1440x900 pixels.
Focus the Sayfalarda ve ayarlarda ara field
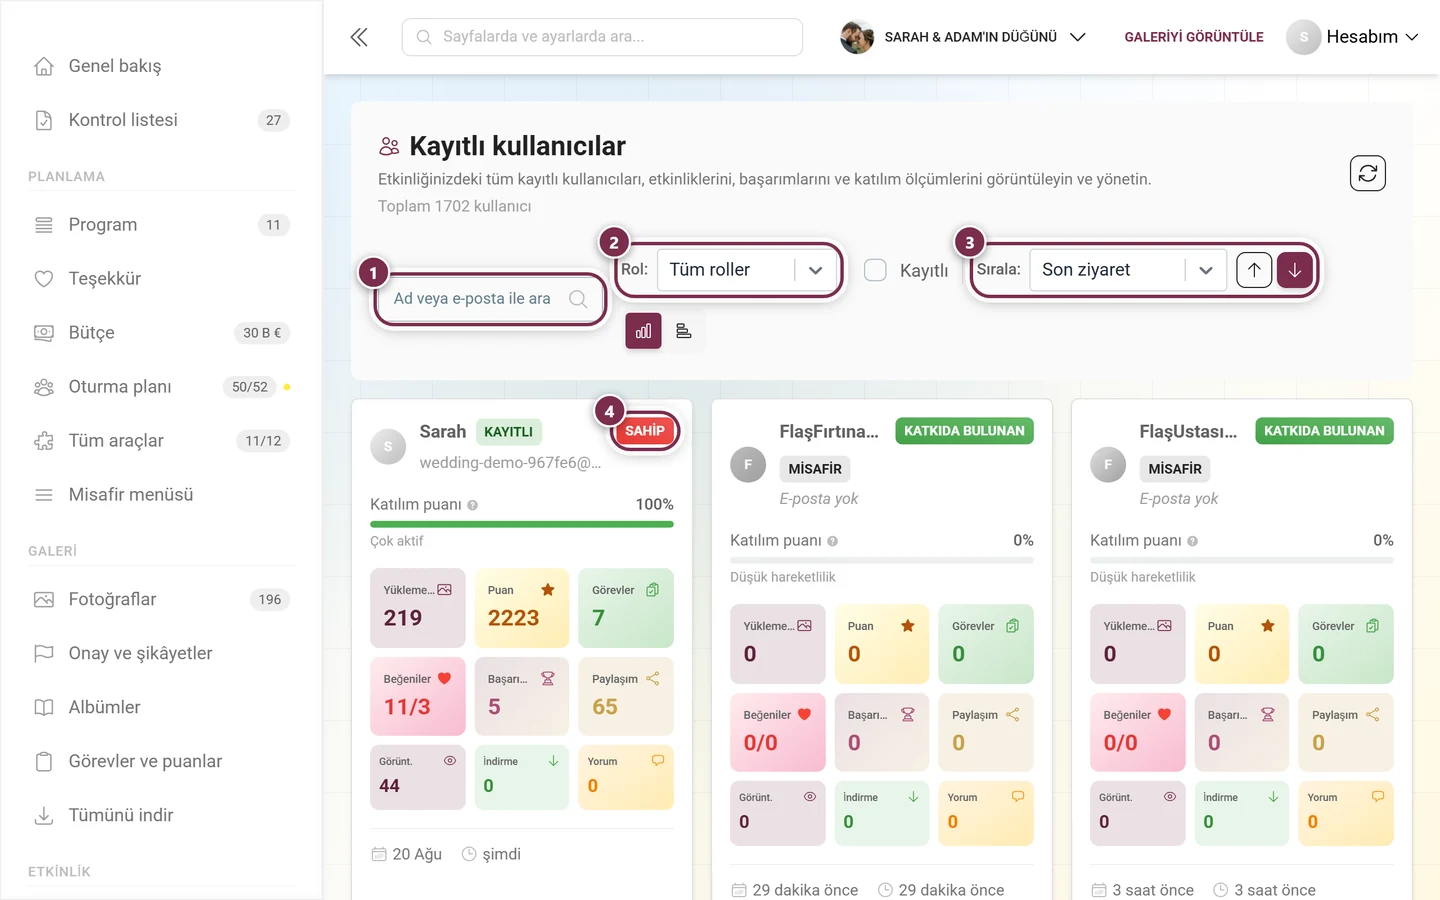click(x=602, y=37)
